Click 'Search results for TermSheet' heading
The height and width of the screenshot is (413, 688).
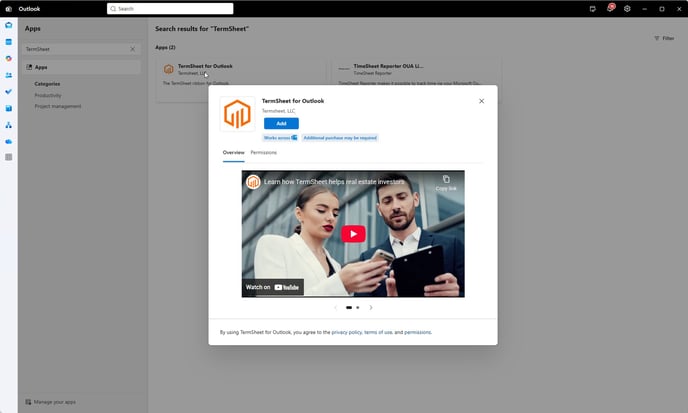[x=202, y=29]
